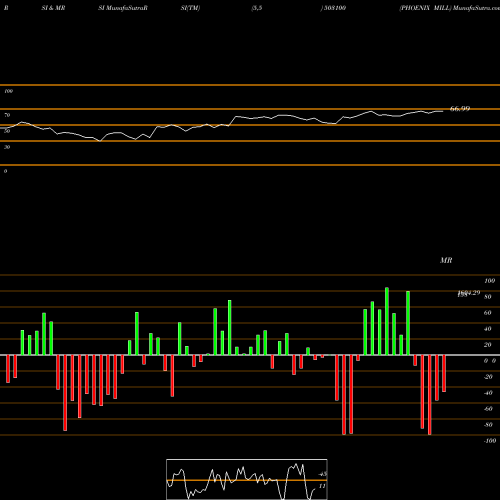Click the 'SI MunafaSutraR' header text
Viewport: 500px width, 500px height.
coord(123,8)
